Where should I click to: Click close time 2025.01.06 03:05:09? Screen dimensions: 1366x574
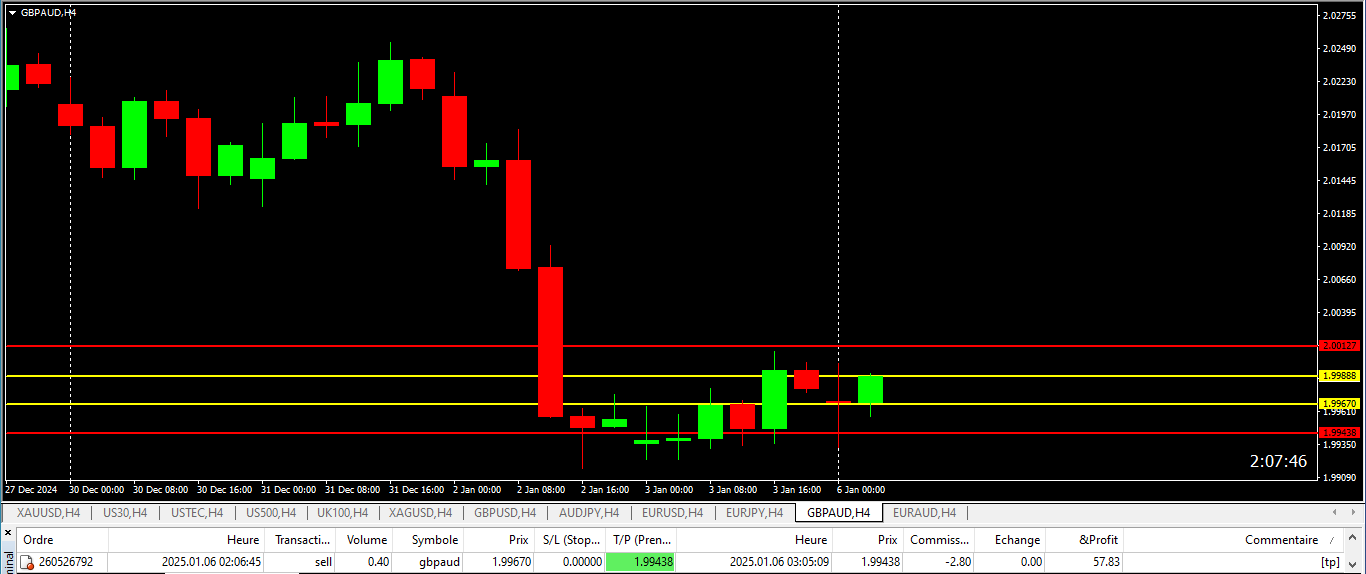click(780, 562)
